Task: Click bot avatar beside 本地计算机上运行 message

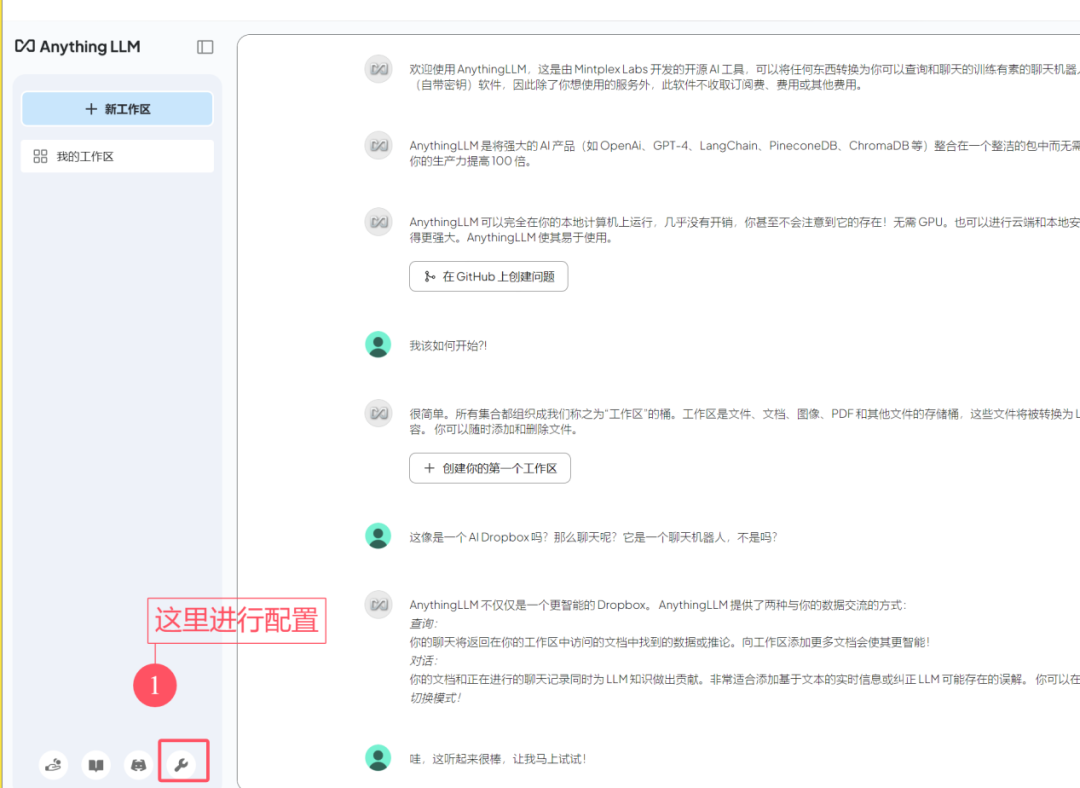Action: [x=378, y=222]
